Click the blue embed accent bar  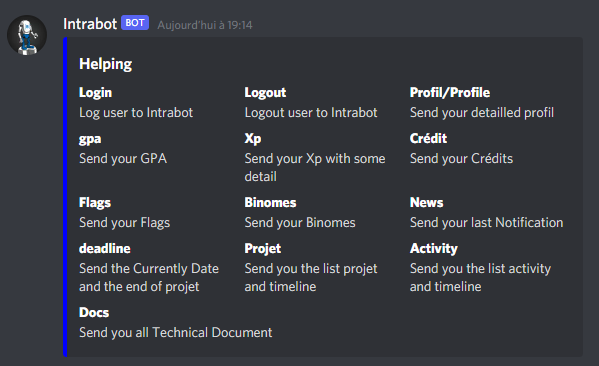point(65,197)
